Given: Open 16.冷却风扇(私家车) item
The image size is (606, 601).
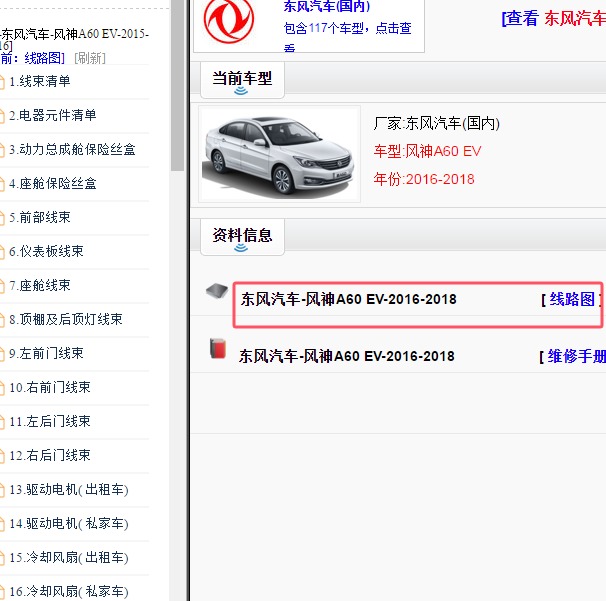Looking at the screenshot, I should coord(69,592).
